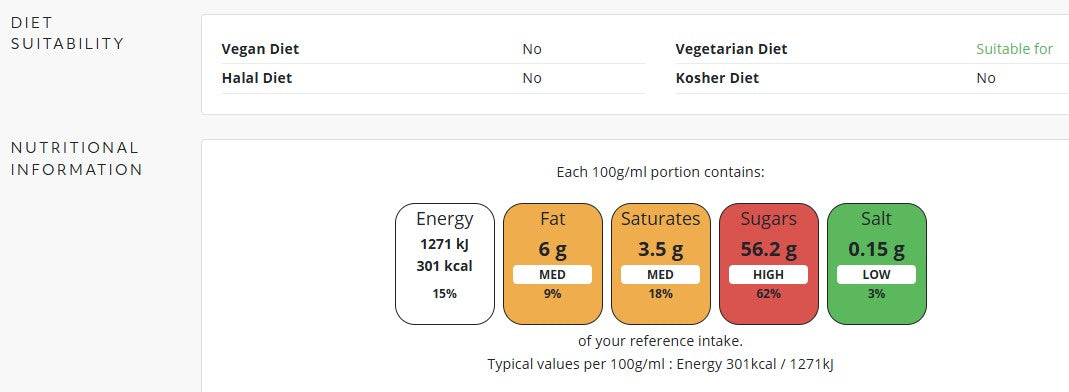Select the Saturates 3.5 g tile

click(x=661, y=264)
